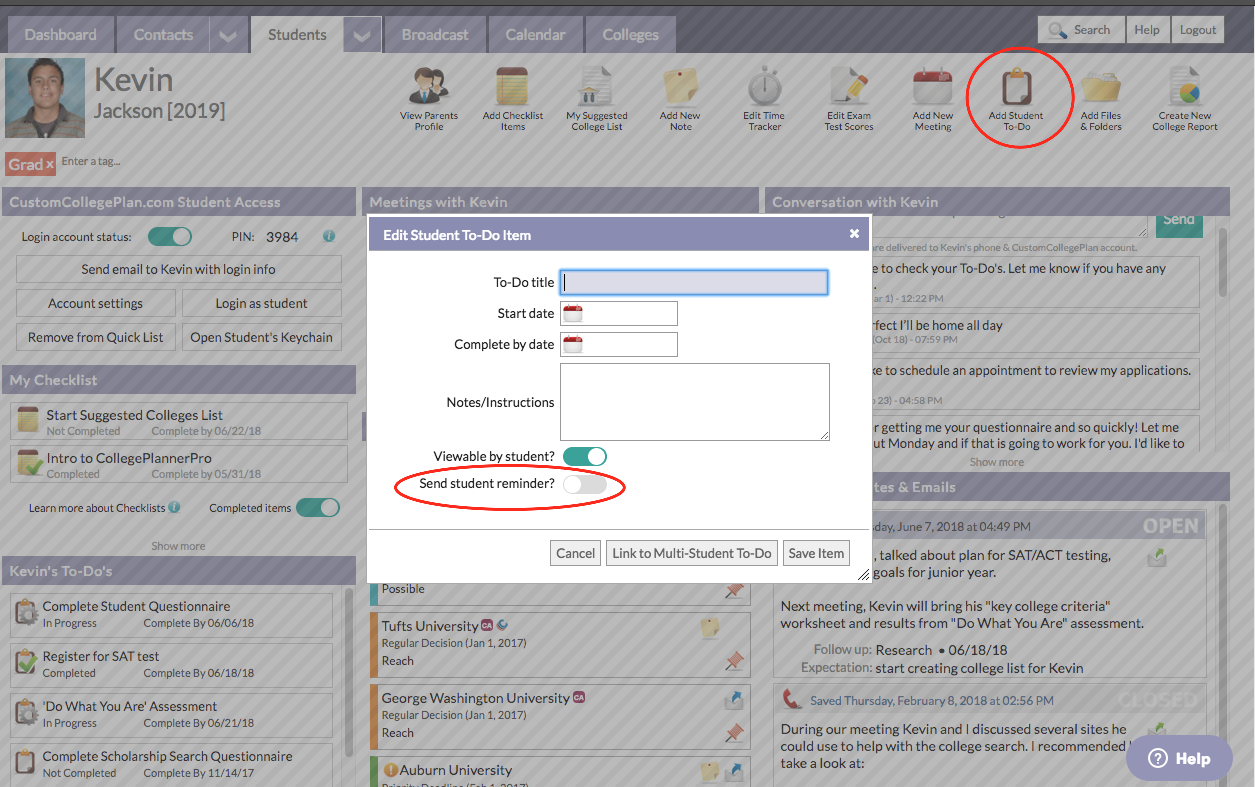Click Kevin Jackson's profile photo
This screenshot has height=787, width=1255.
[45, 98]
